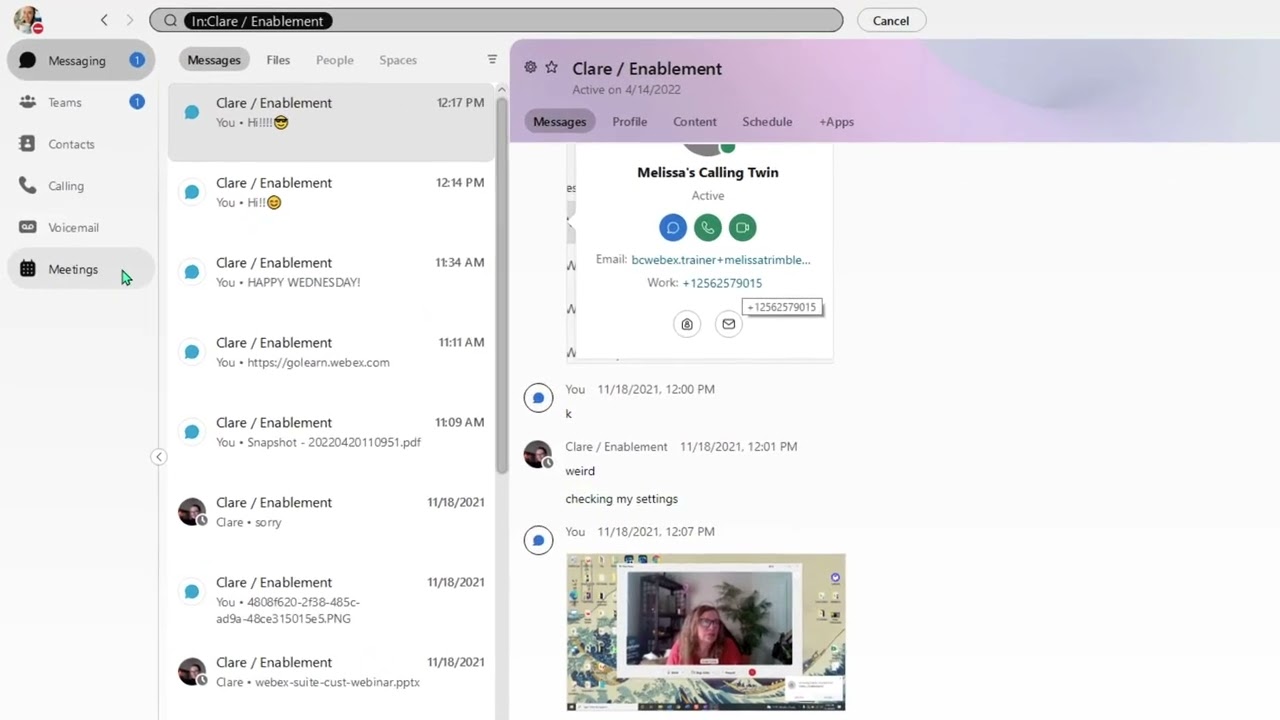The image size is (1280, 720).
Task: Select the Spaces search filter tab
Action: (x=398, y=60)
